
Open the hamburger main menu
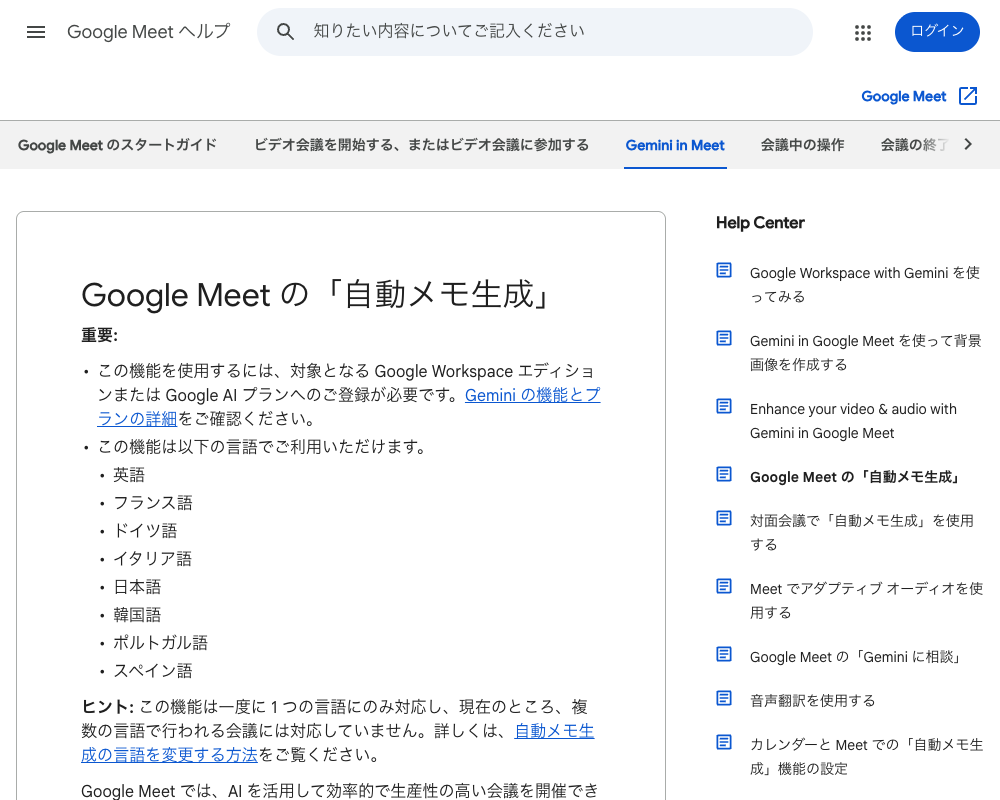pyautogui.click(x=36, y=32)
